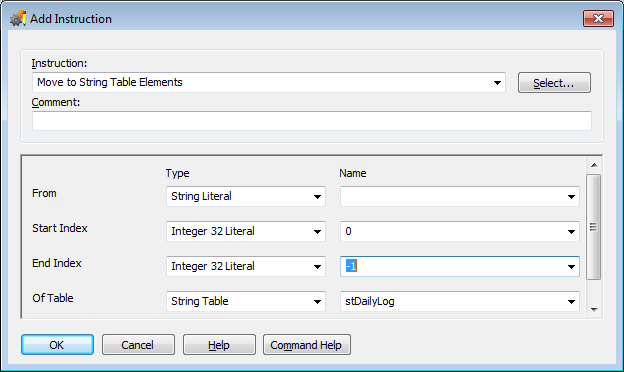
Task: Expand the From Name dropdown arrow
Action: coord(571,197)
